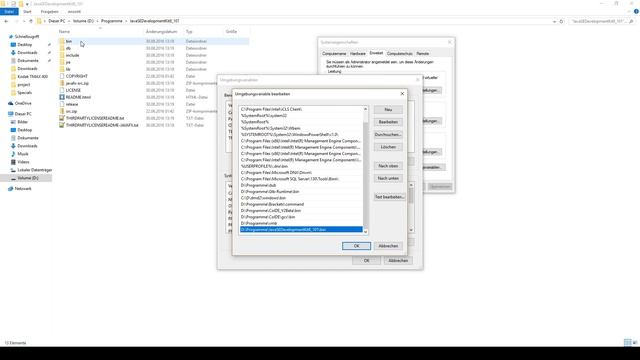
Task: Close the Umgebungsvariable bearbeiten dialog
Action: coord(402,94)
